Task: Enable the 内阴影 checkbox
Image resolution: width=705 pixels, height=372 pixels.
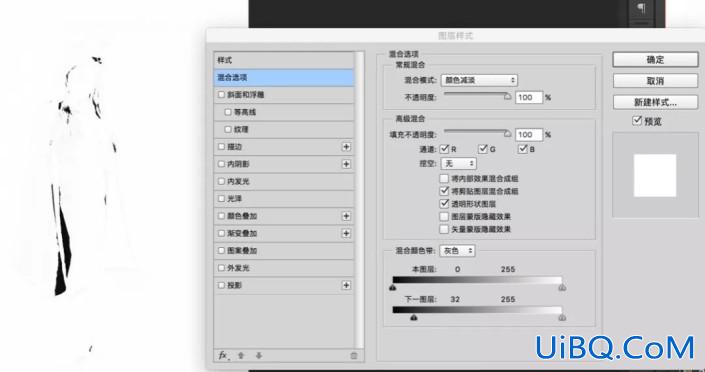Action: tap(221, 164)
